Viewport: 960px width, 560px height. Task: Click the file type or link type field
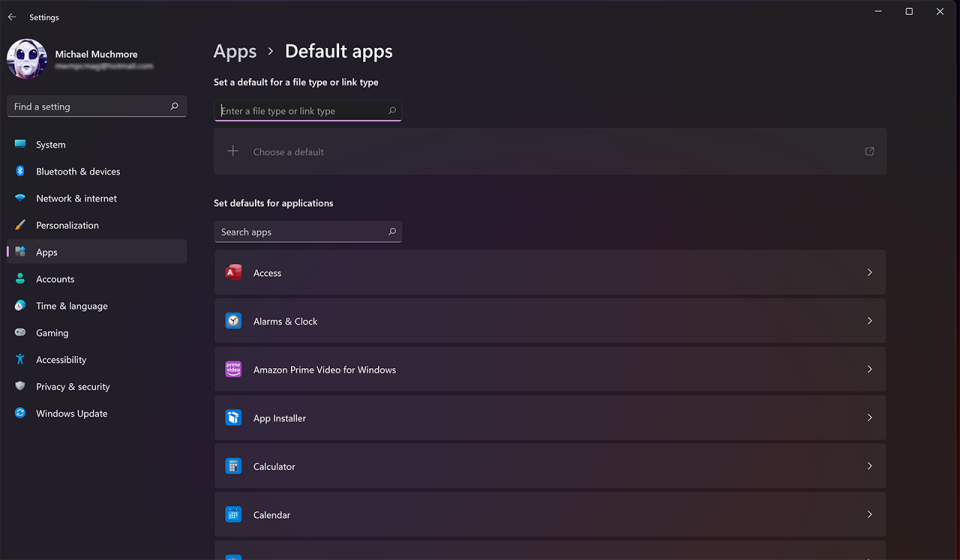pos(308,111)
